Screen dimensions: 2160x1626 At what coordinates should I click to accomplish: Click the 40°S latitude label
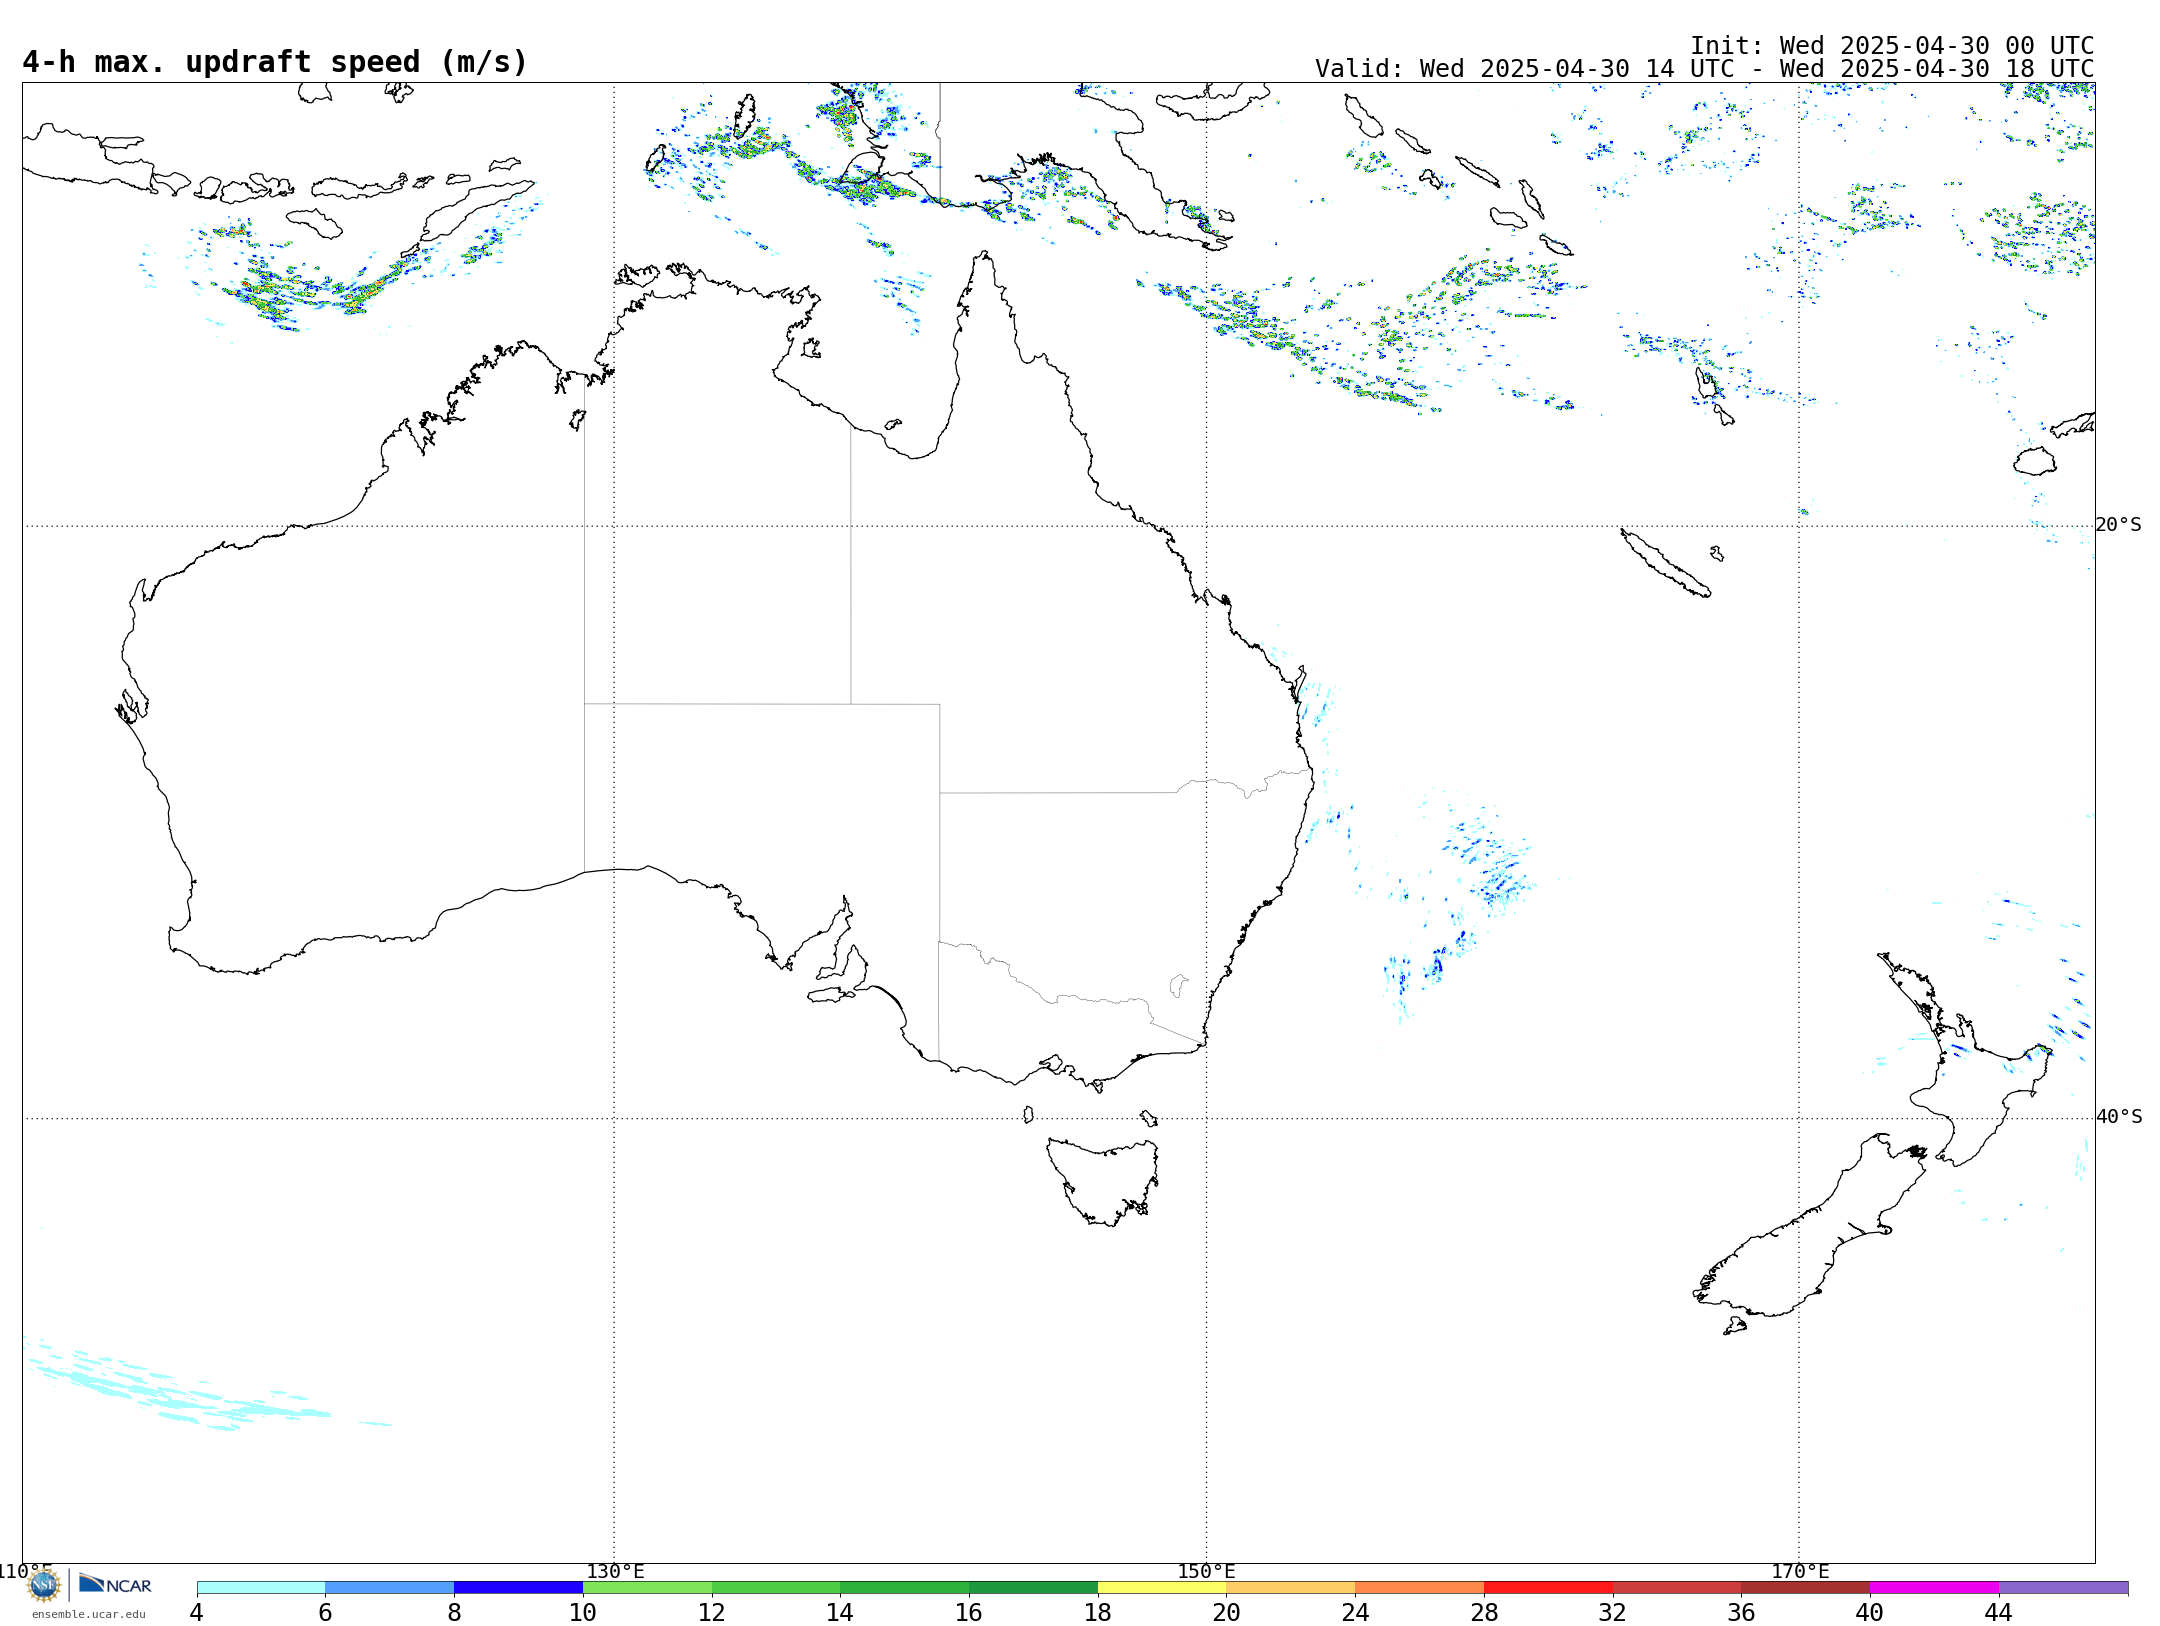[2118, 1117]
